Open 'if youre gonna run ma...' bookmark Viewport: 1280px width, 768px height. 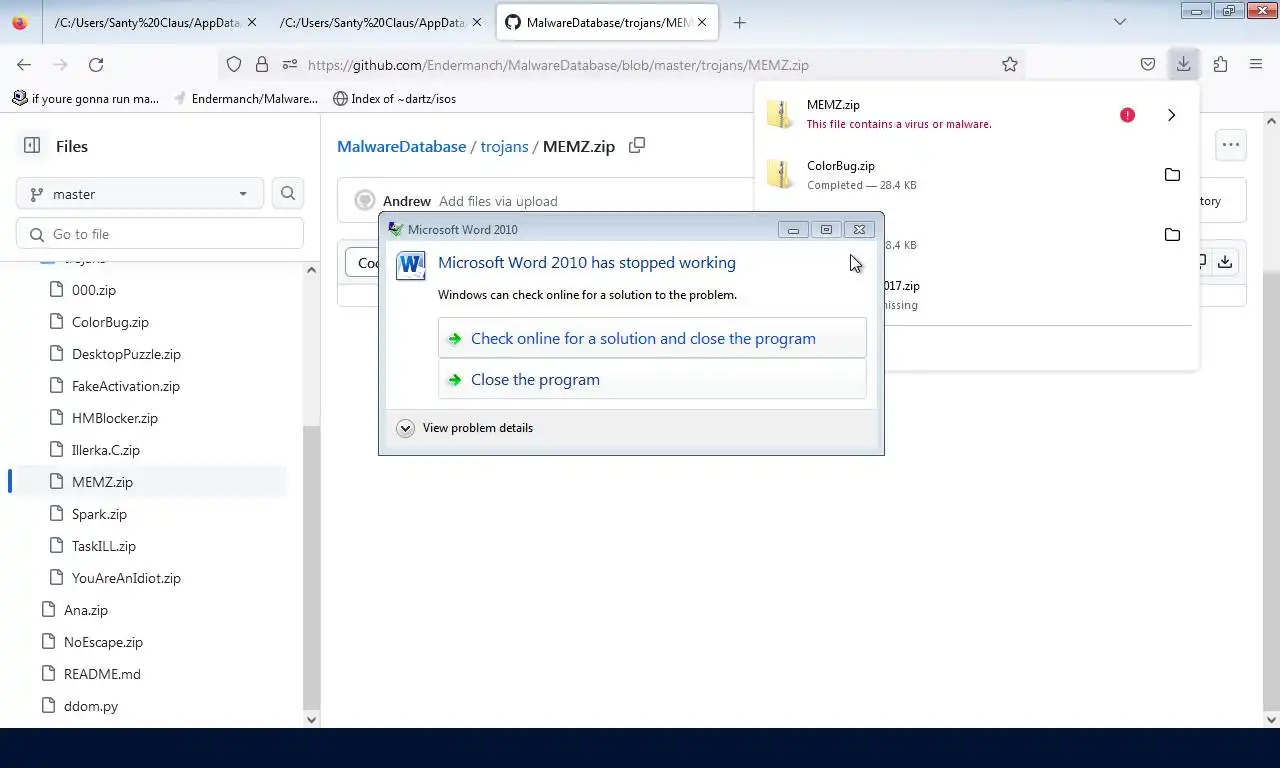coord(86,99)
